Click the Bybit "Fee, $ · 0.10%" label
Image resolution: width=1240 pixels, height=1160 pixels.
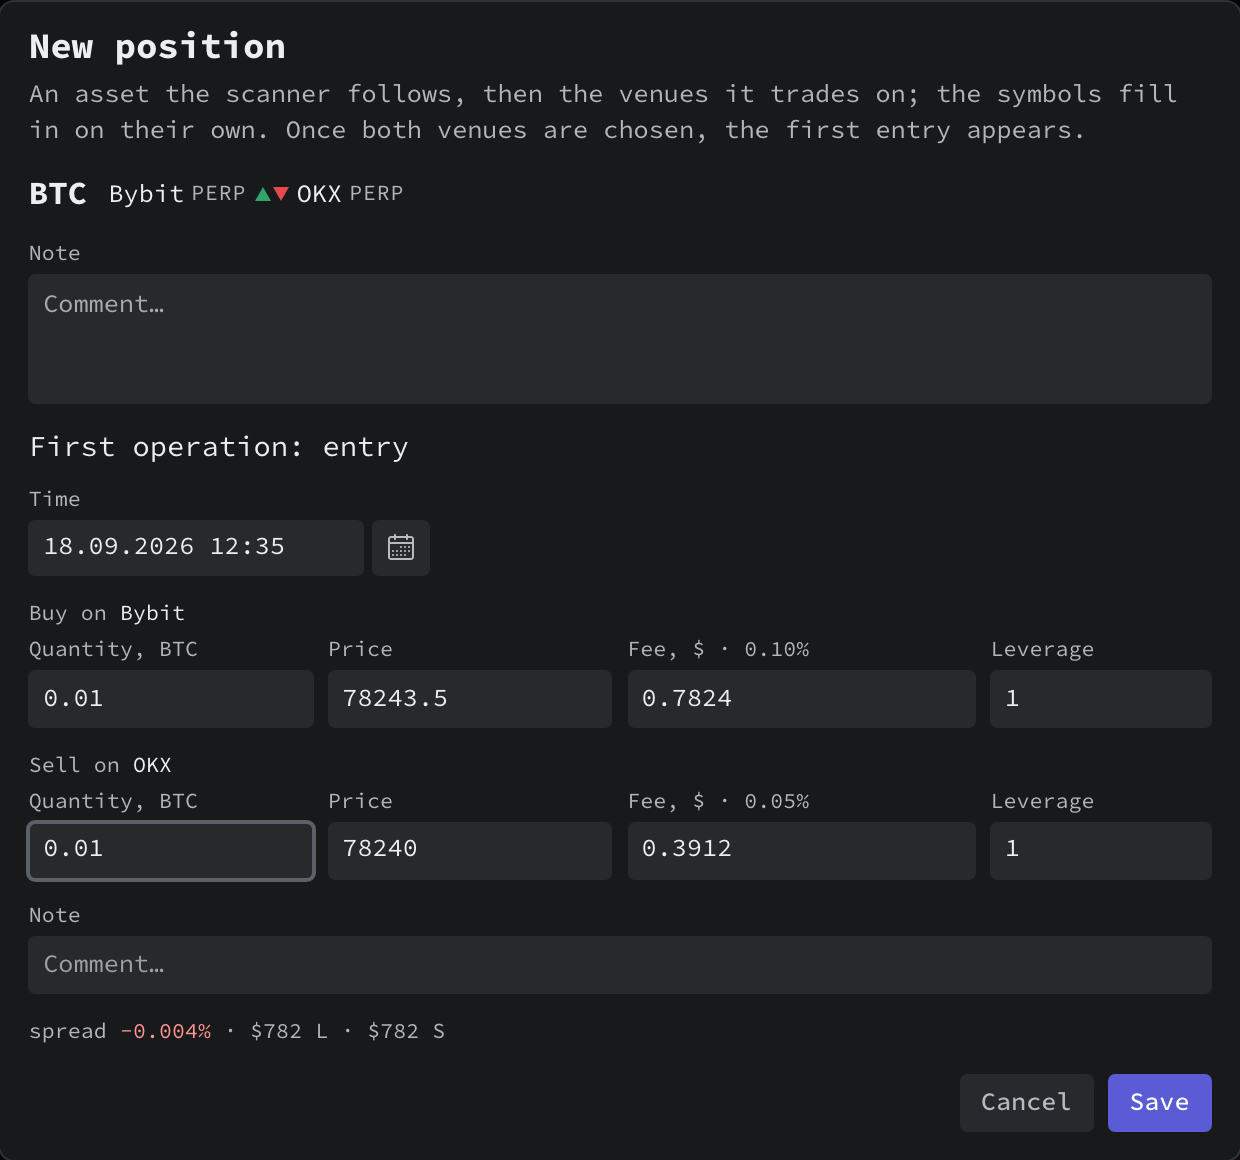(719, 650)
